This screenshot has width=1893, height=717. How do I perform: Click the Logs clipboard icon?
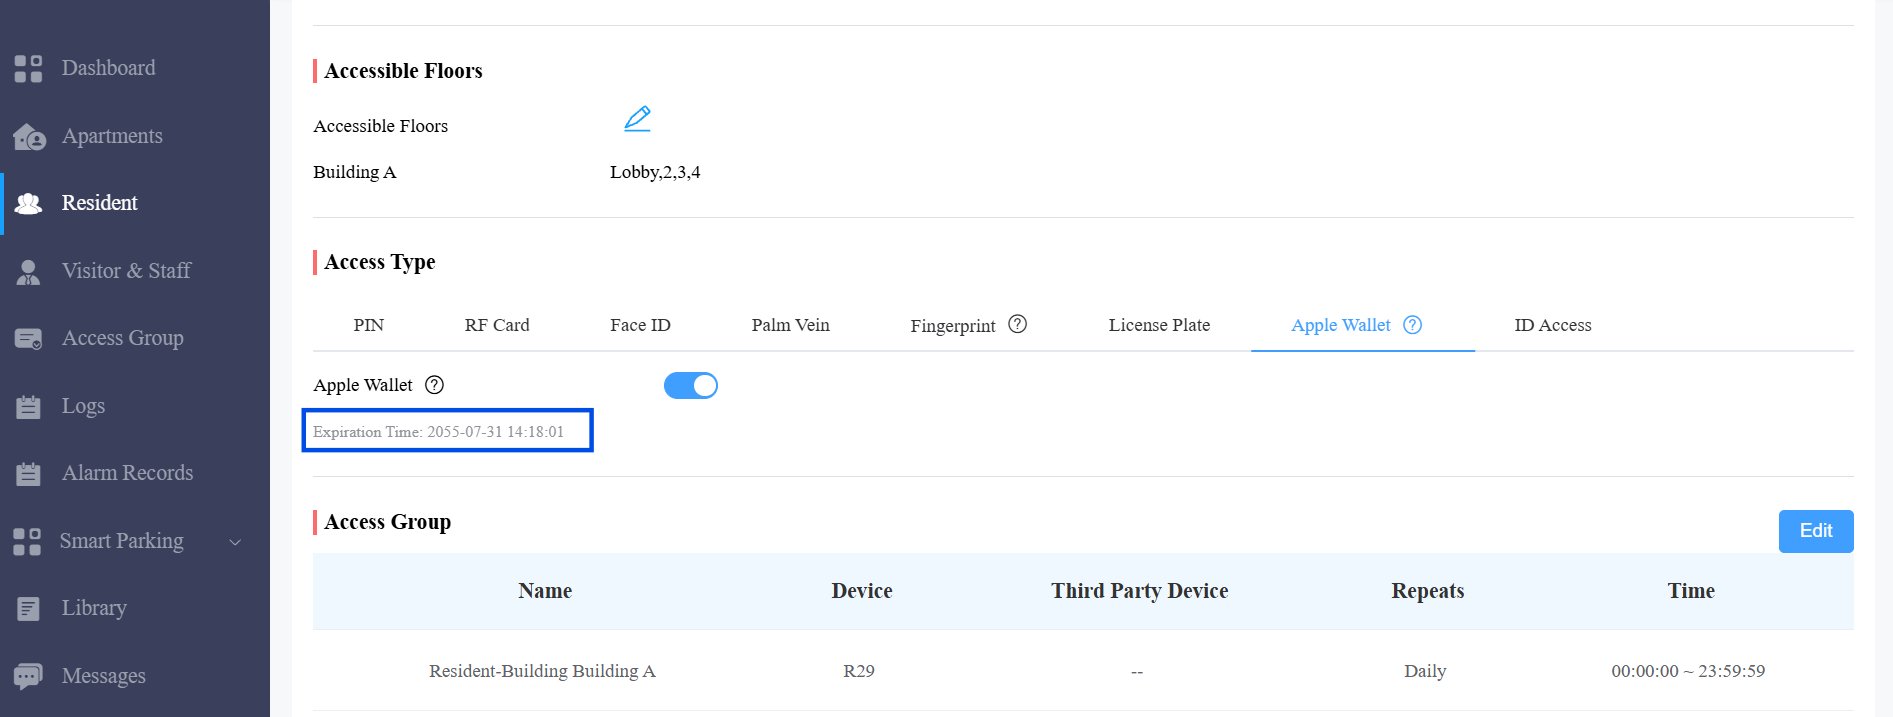[28, 406]
